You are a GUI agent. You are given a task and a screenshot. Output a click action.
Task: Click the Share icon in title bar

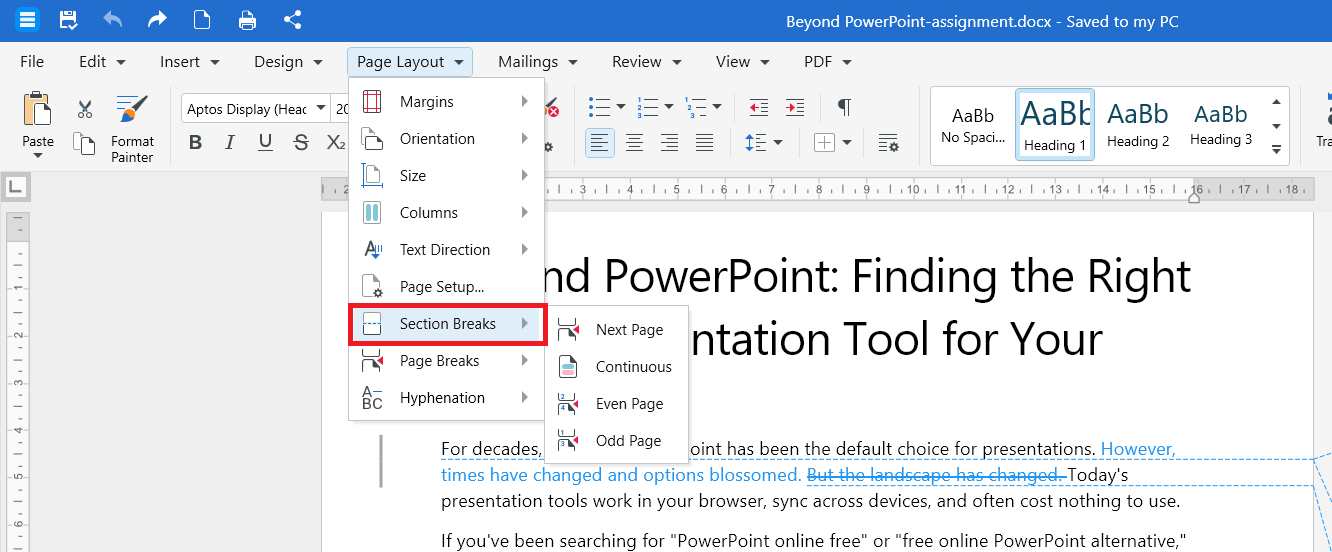pyautogui.click(x=292, y=20)
